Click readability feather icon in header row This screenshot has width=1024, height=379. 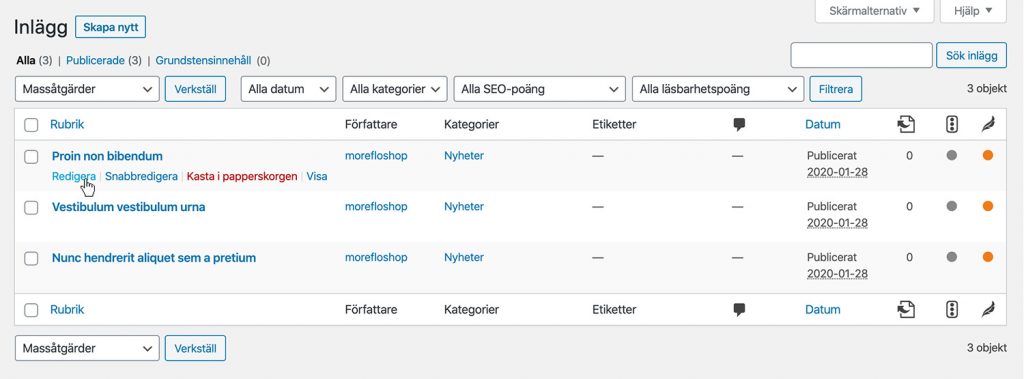988,124
